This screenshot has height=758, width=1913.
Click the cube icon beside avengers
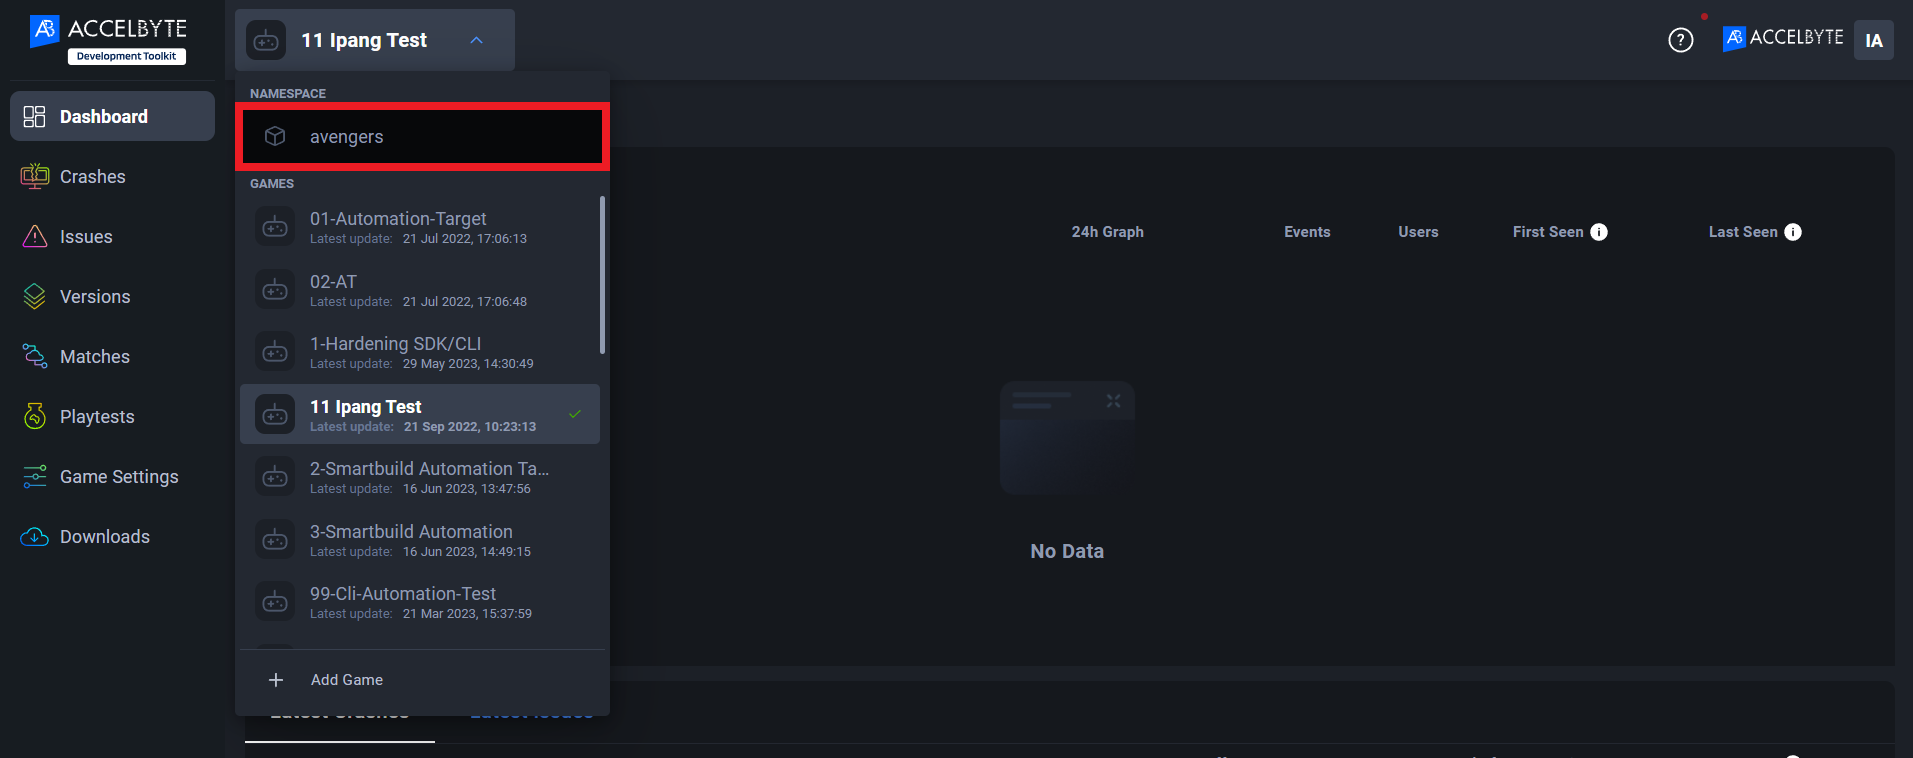tap(275, 136)
